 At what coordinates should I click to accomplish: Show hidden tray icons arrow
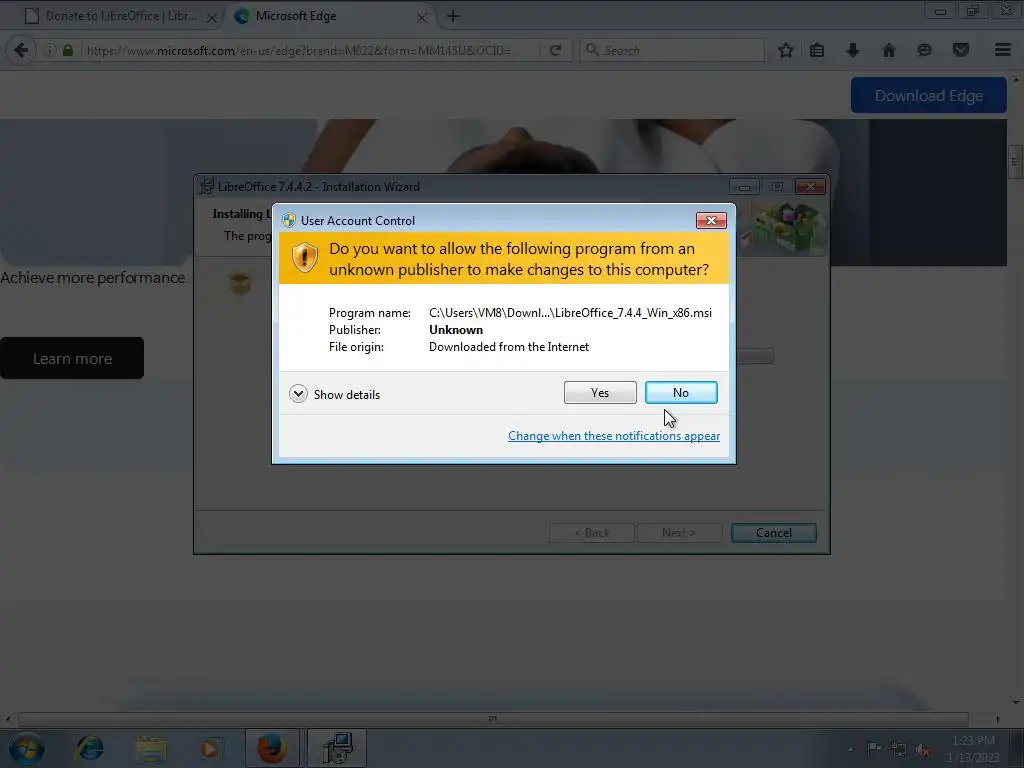pos(850,749)
